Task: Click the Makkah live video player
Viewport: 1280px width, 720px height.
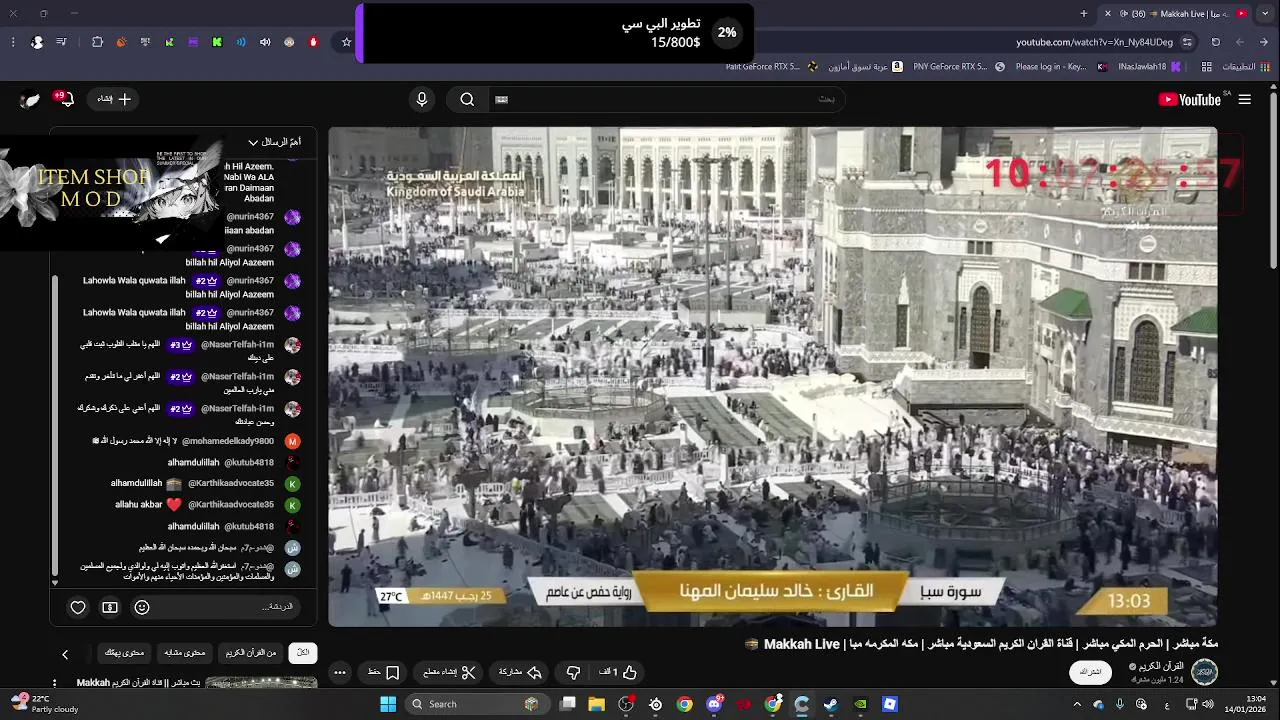Action: (x=773, y=376)
